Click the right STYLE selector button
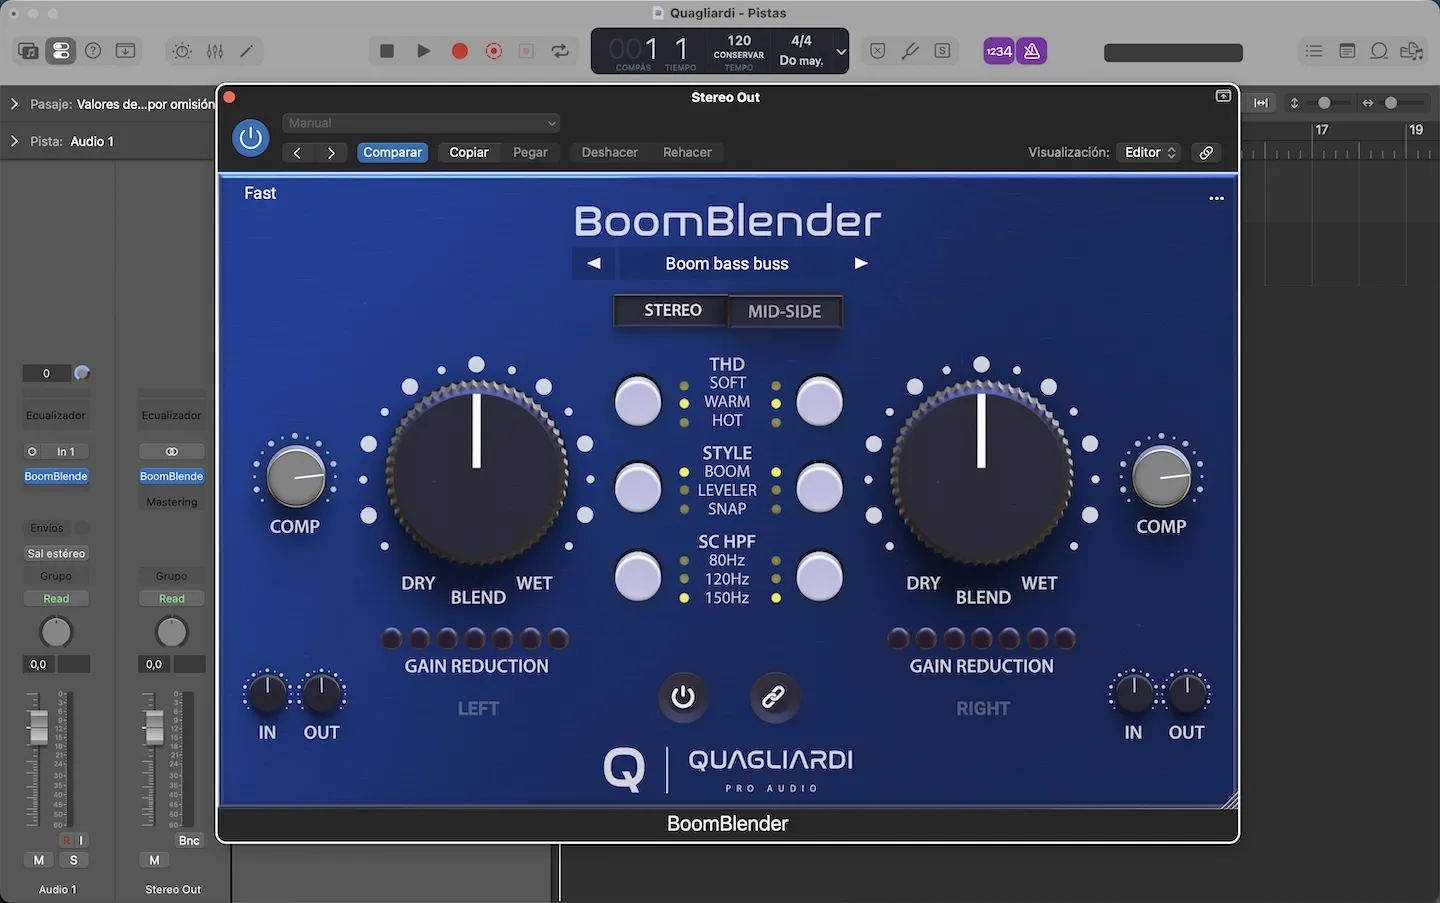The image size is (1440, 903). coord(819,489)
